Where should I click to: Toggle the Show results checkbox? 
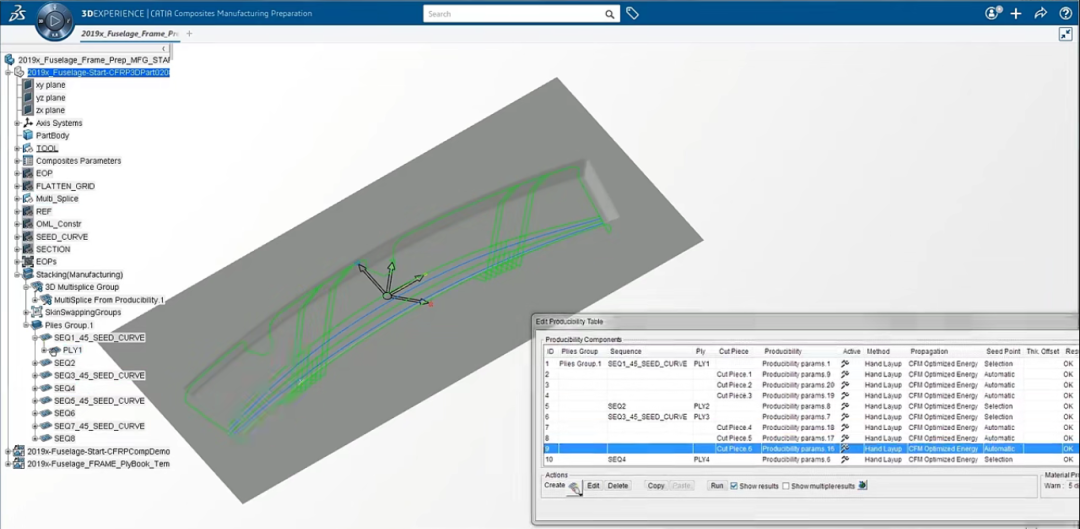click(734, 486)
